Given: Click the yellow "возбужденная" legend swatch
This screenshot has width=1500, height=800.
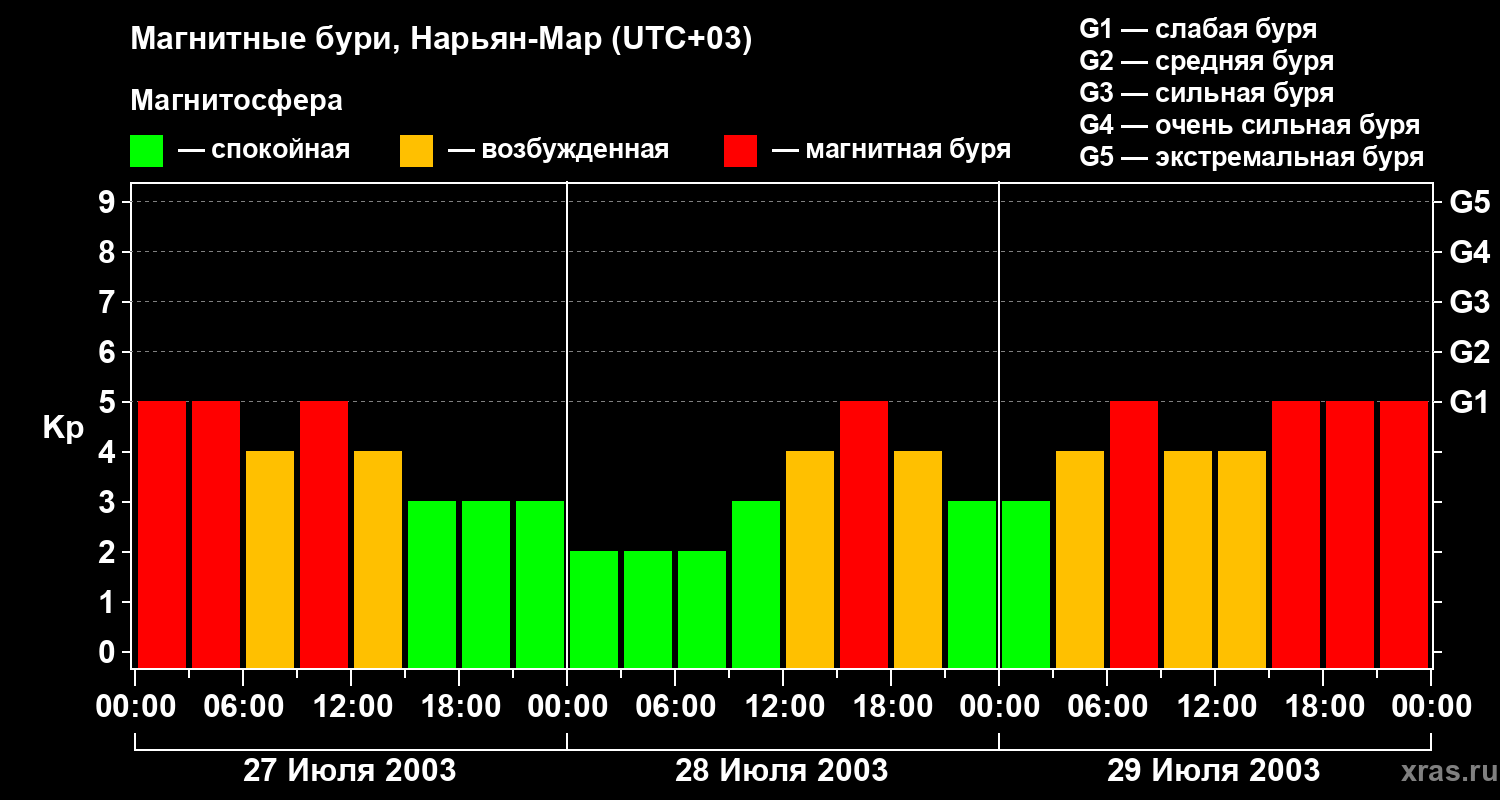Looking at the screenshot, I should (416, 151).
